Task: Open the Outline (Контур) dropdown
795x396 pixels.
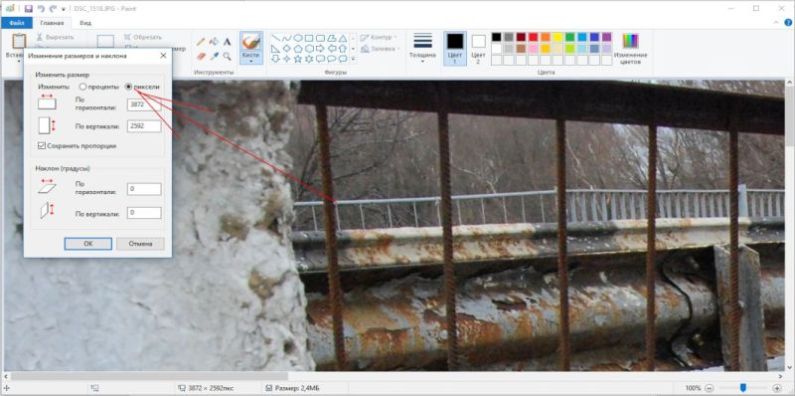Action: click(379, 38)
